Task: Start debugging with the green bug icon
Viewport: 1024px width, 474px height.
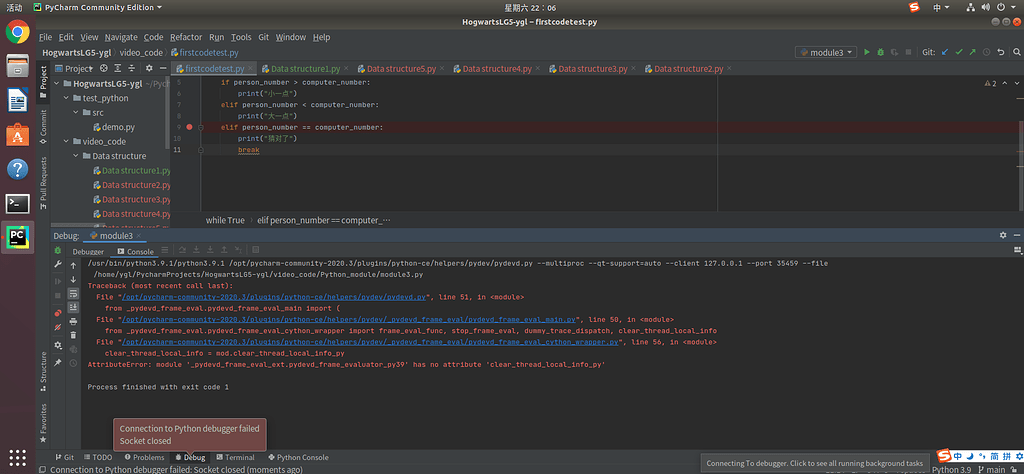Action: coord(880,52)
